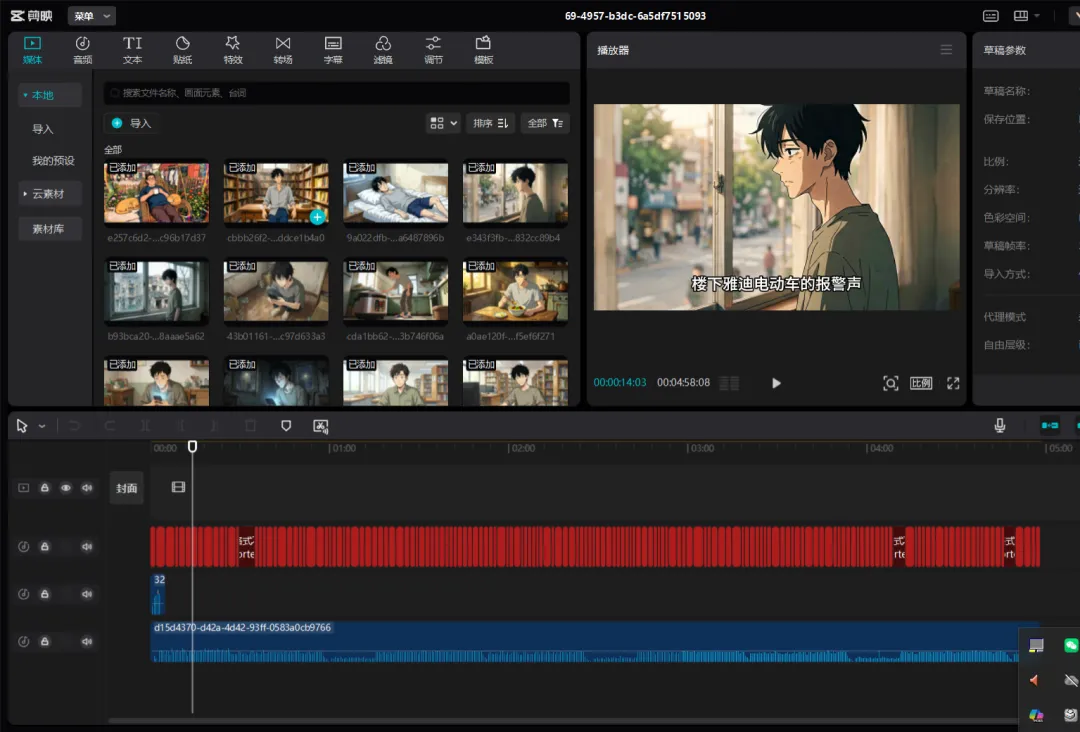The width and height of the screenshot is (1080, 732).
Task: Mute the d15d4370 audio track
Action: tap(87, 641)
